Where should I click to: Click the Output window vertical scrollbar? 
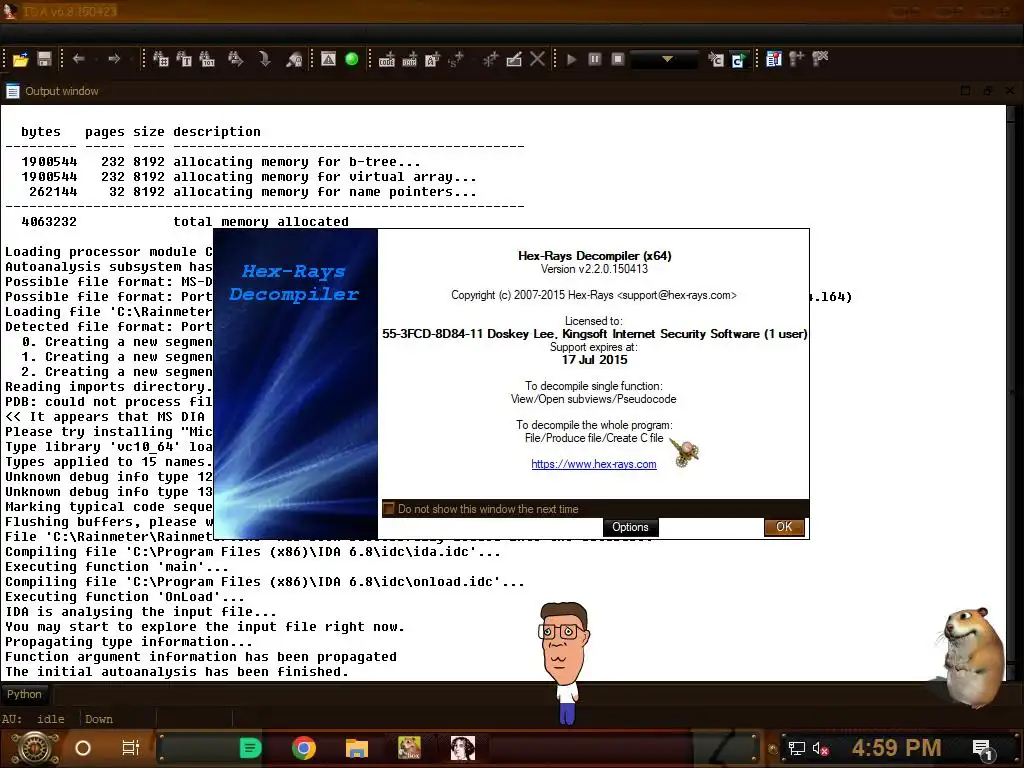(x=1012, y=392)
